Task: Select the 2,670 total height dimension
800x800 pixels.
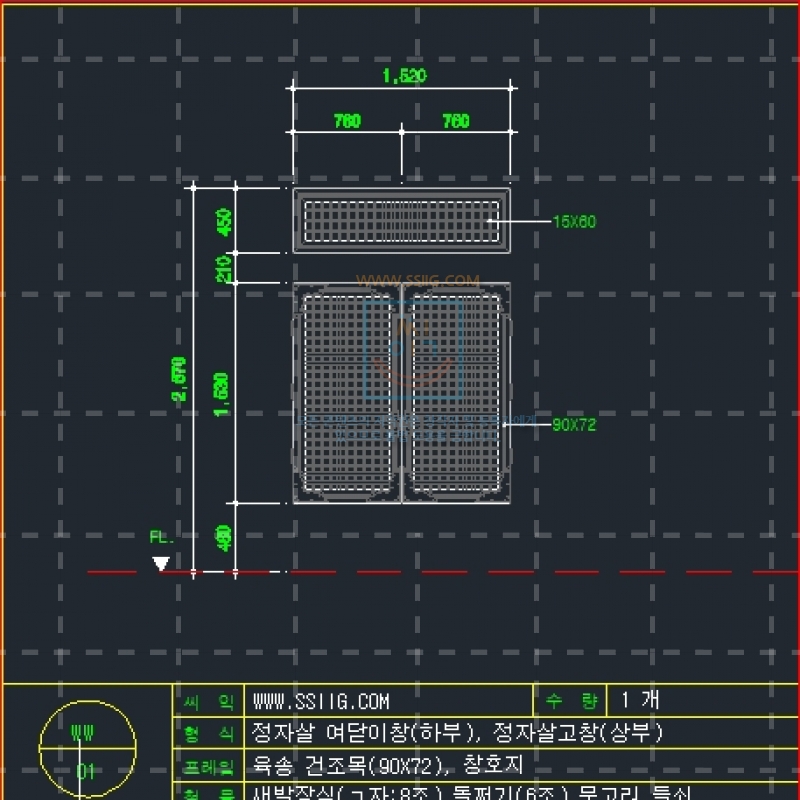Action: coord(180,379)
